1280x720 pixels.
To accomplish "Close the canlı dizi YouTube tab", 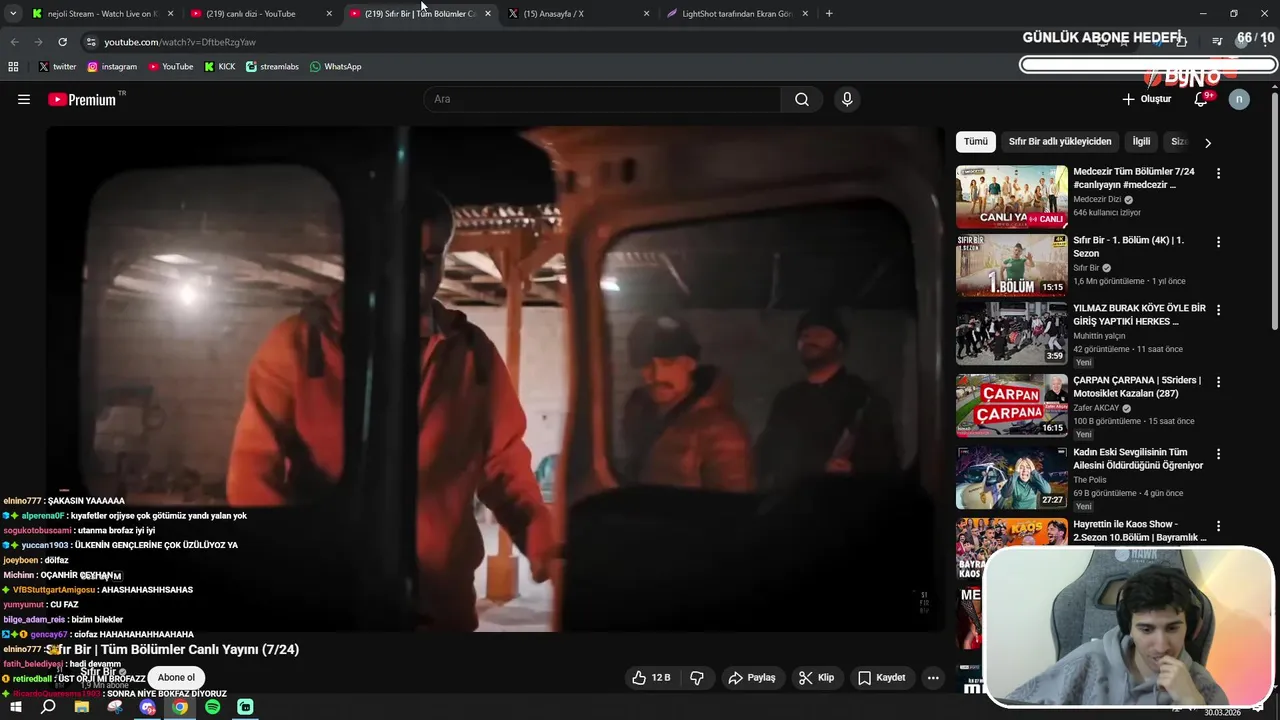I will (x=329, y=14).
